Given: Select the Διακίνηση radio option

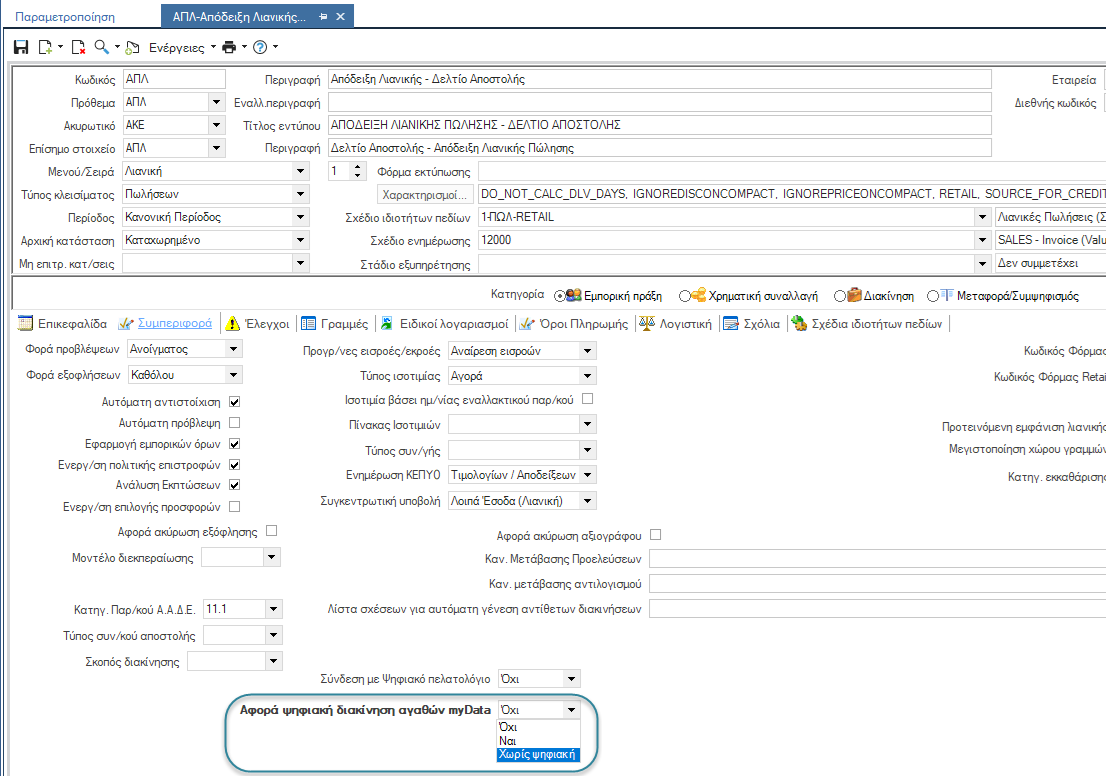Looking at the screenshot, I should click(x=839, y=296).
